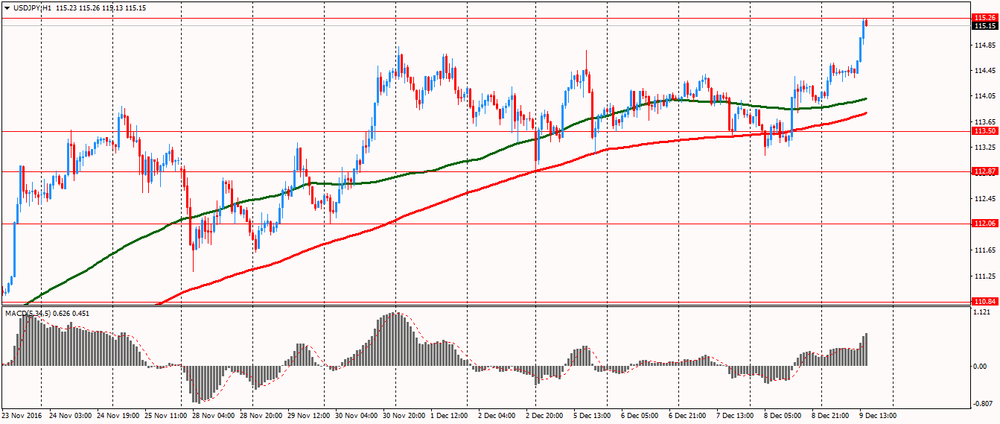Click the 111.25 value on price axis
This screenshot has height=424, width=1000.
pos(986,276)
